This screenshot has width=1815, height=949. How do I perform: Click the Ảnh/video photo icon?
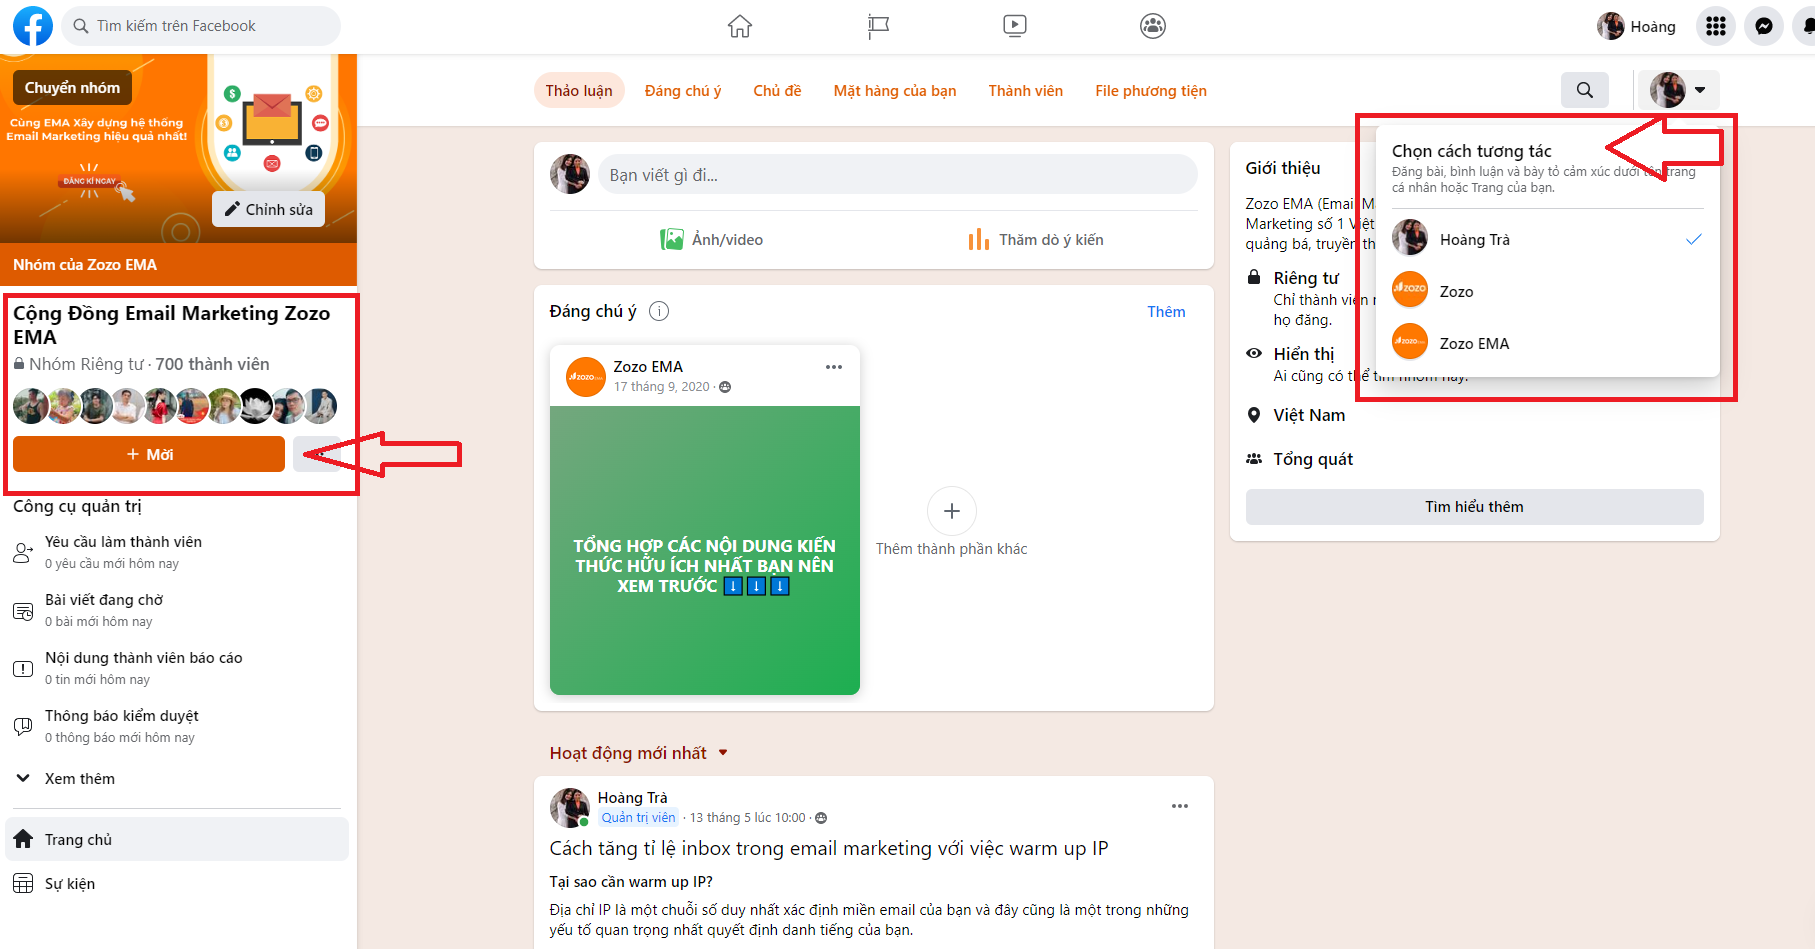[672, 239]
